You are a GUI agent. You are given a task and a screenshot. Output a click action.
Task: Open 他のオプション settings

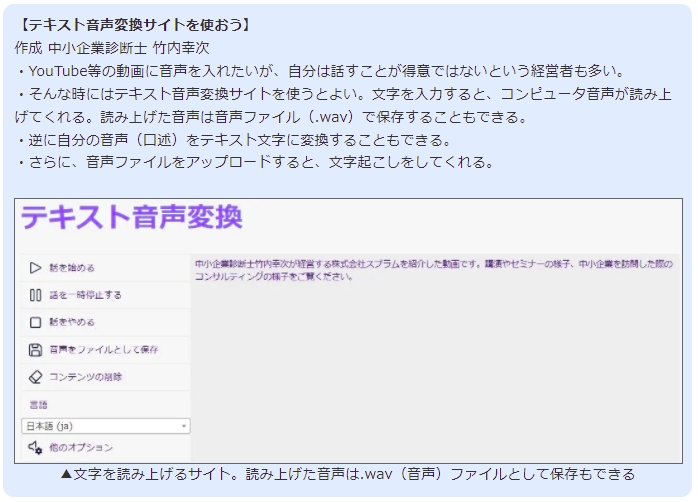(81, 447)
